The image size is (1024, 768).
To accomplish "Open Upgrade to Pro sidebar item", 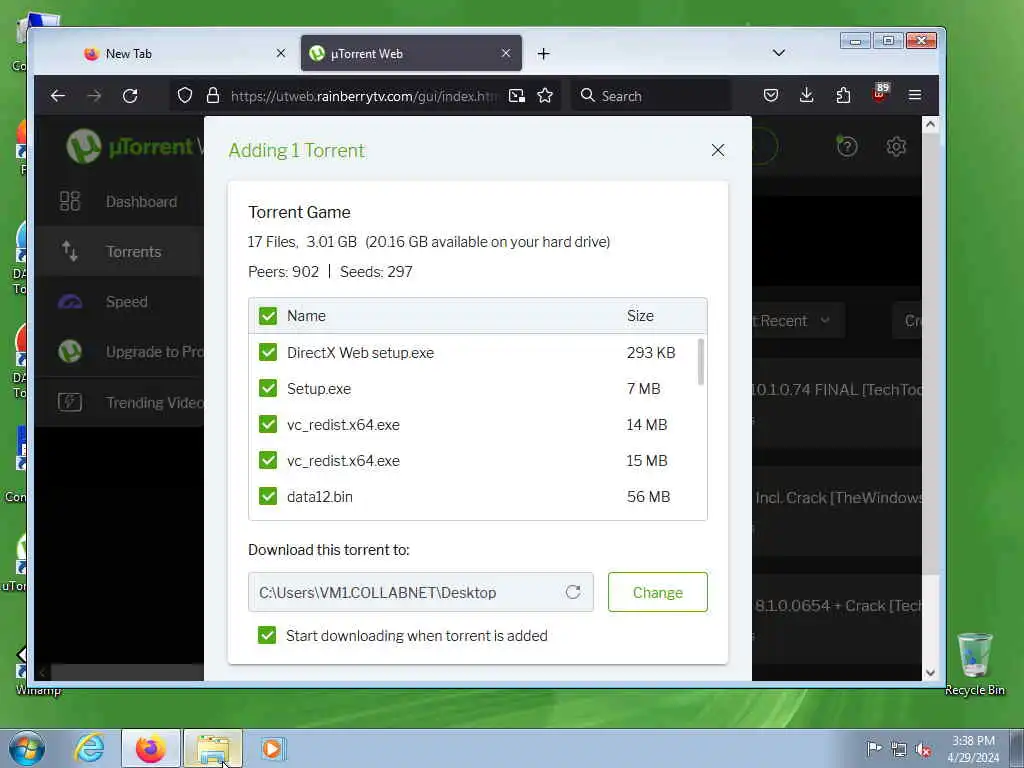I will click(x=119, y=352).
